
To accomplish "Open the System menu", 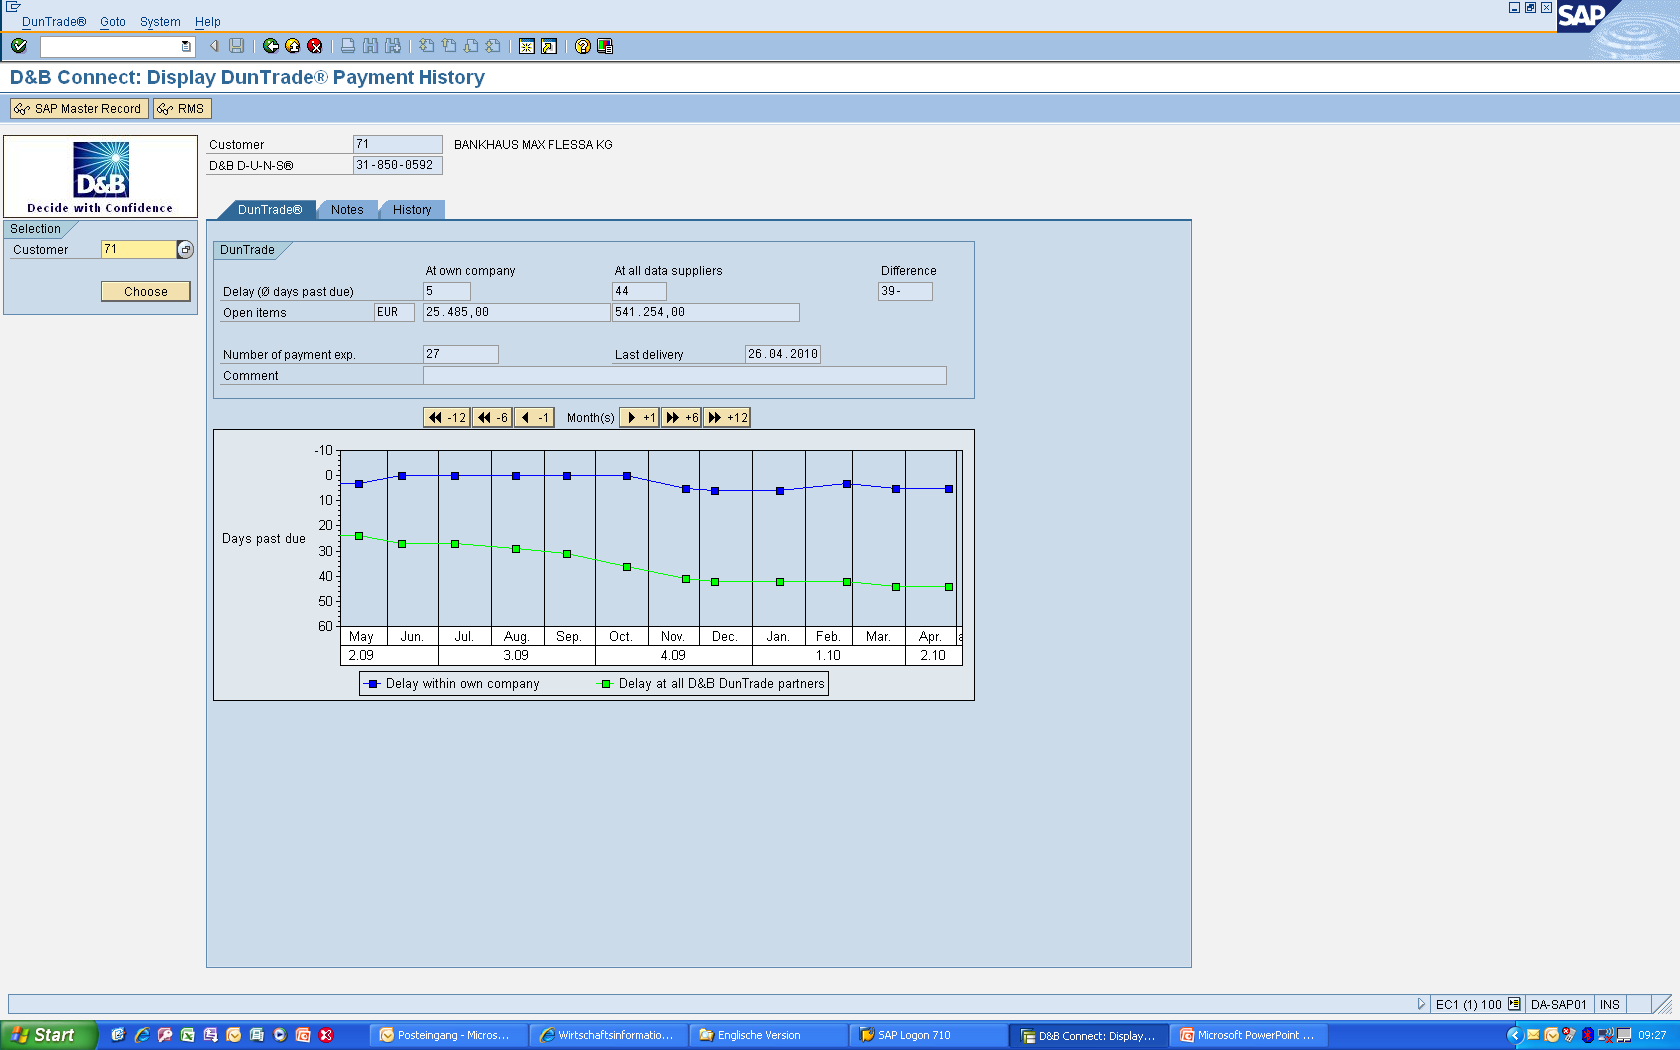I will pos(160,22).
